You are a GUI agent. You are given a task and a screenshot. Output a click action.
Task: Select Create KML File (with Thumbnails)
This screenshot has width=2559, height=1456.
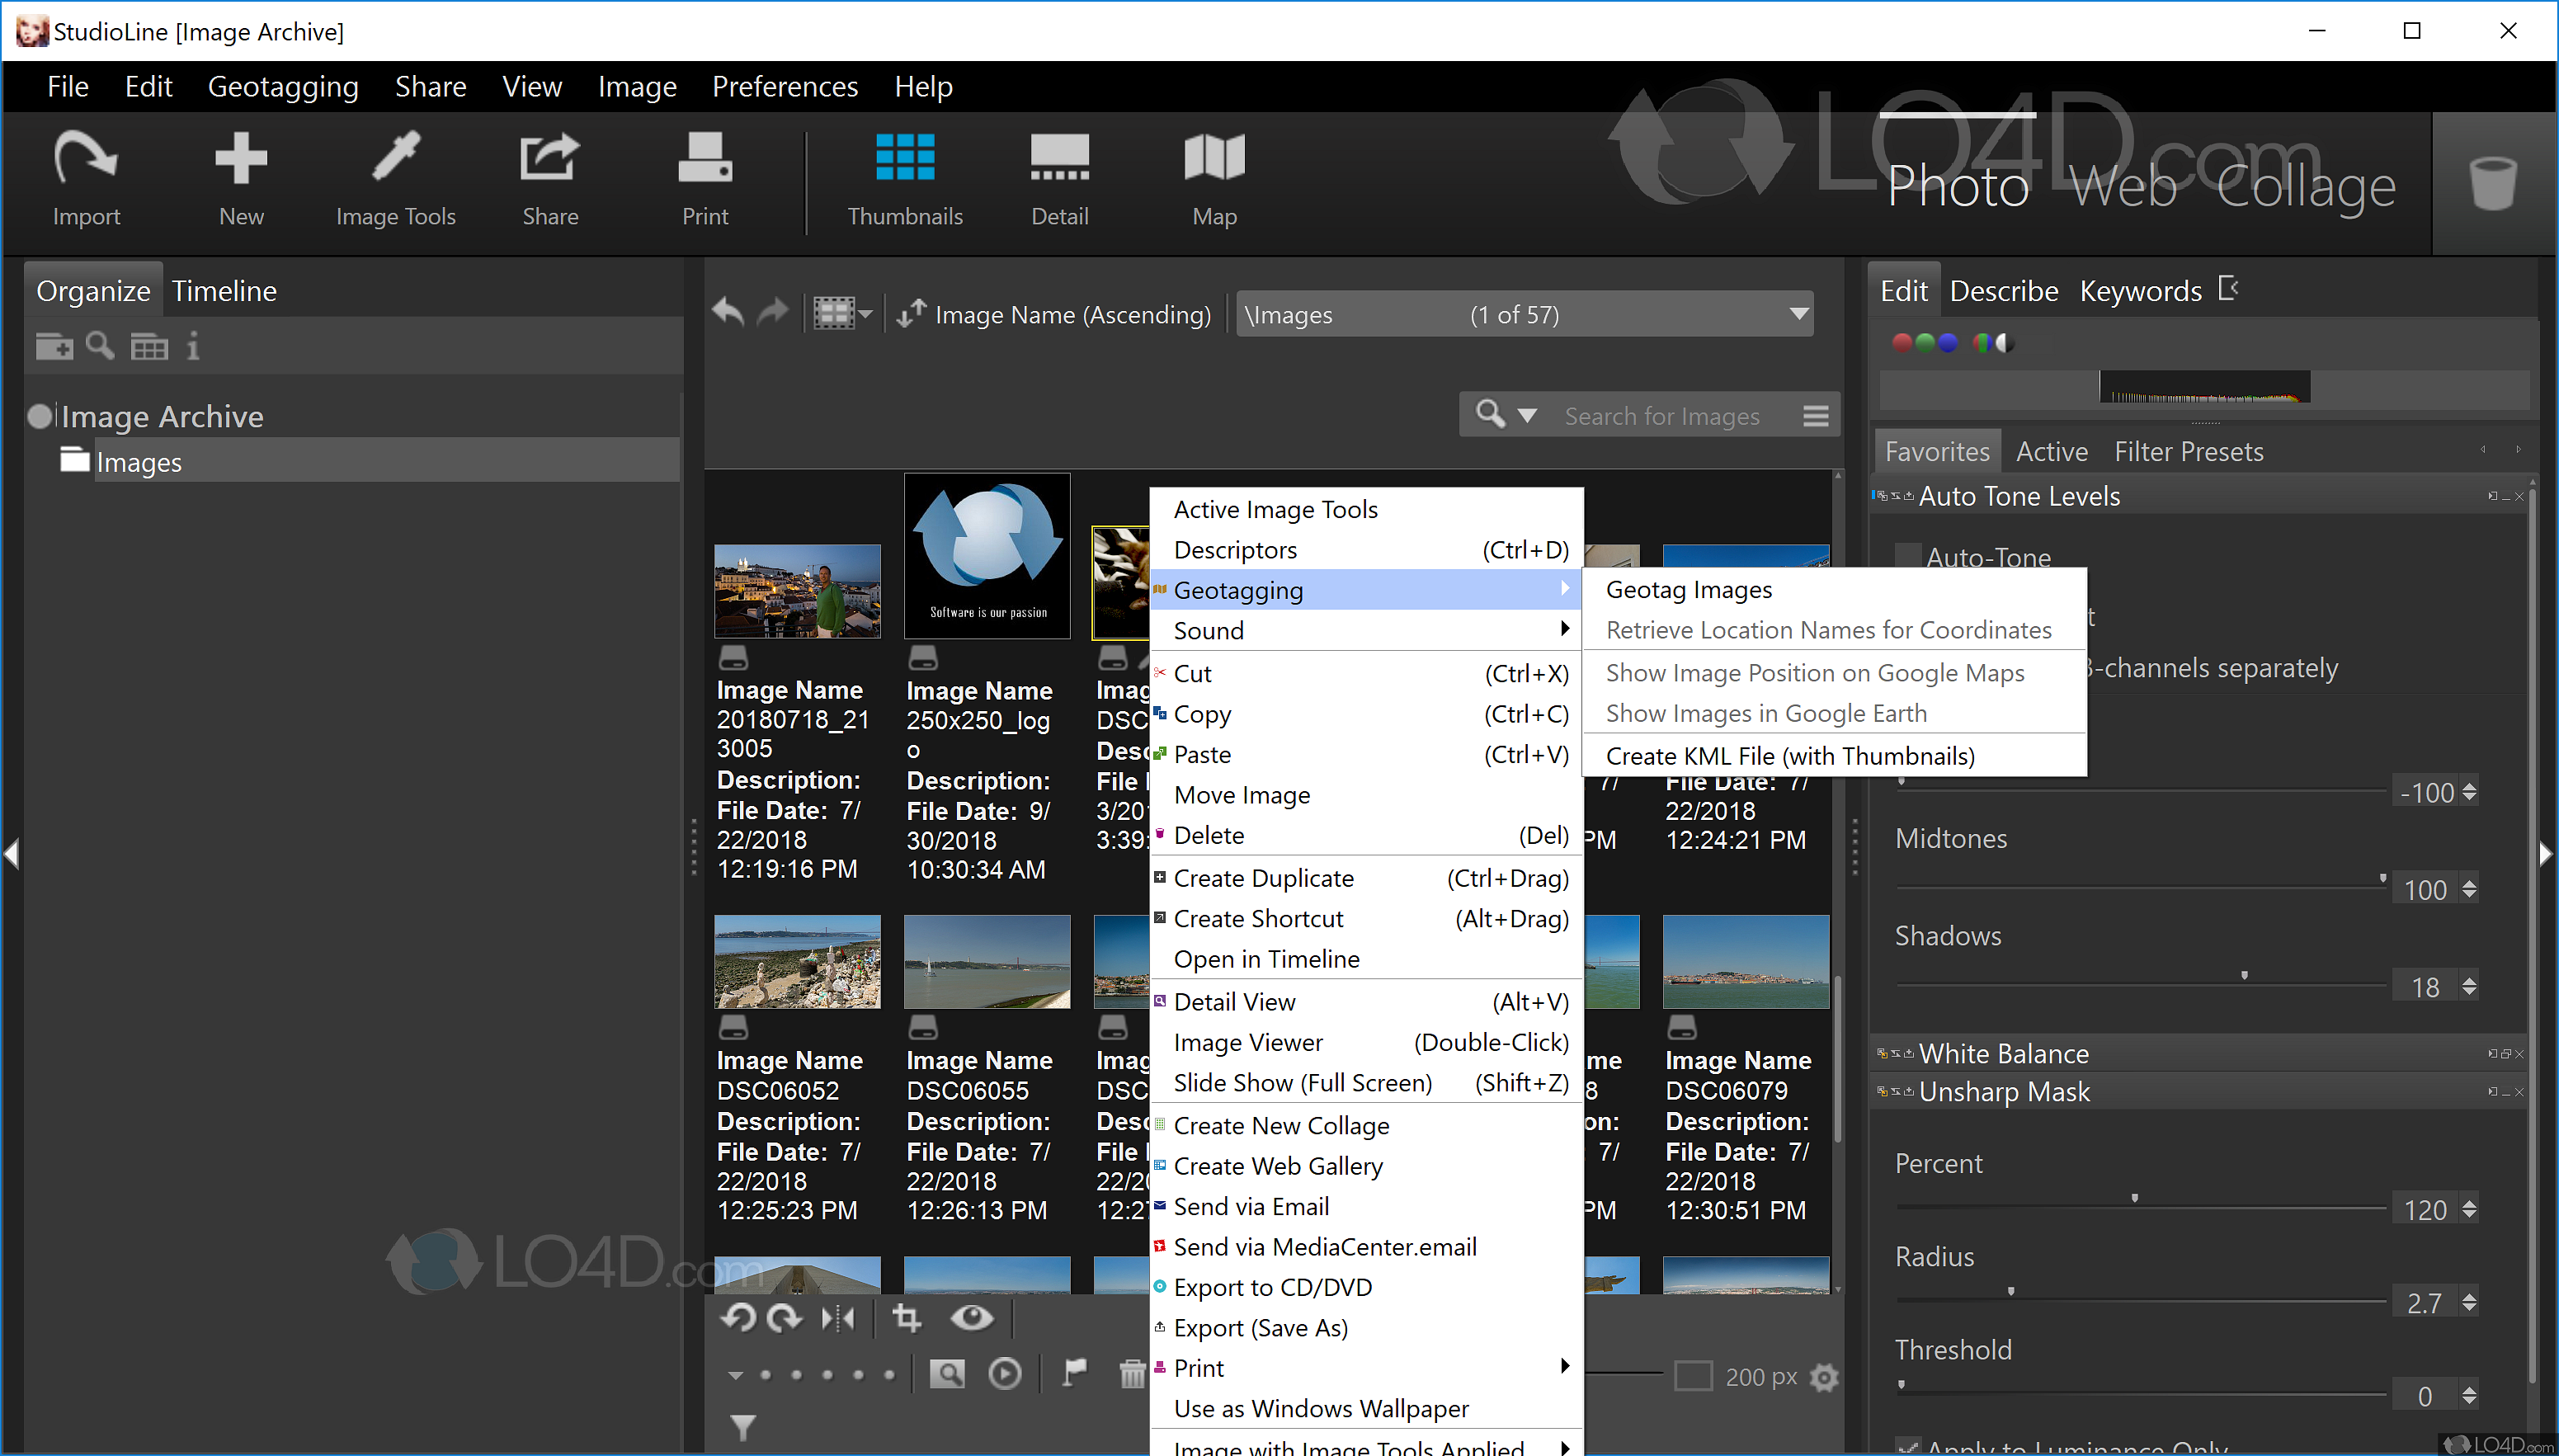pos(1789,756)
